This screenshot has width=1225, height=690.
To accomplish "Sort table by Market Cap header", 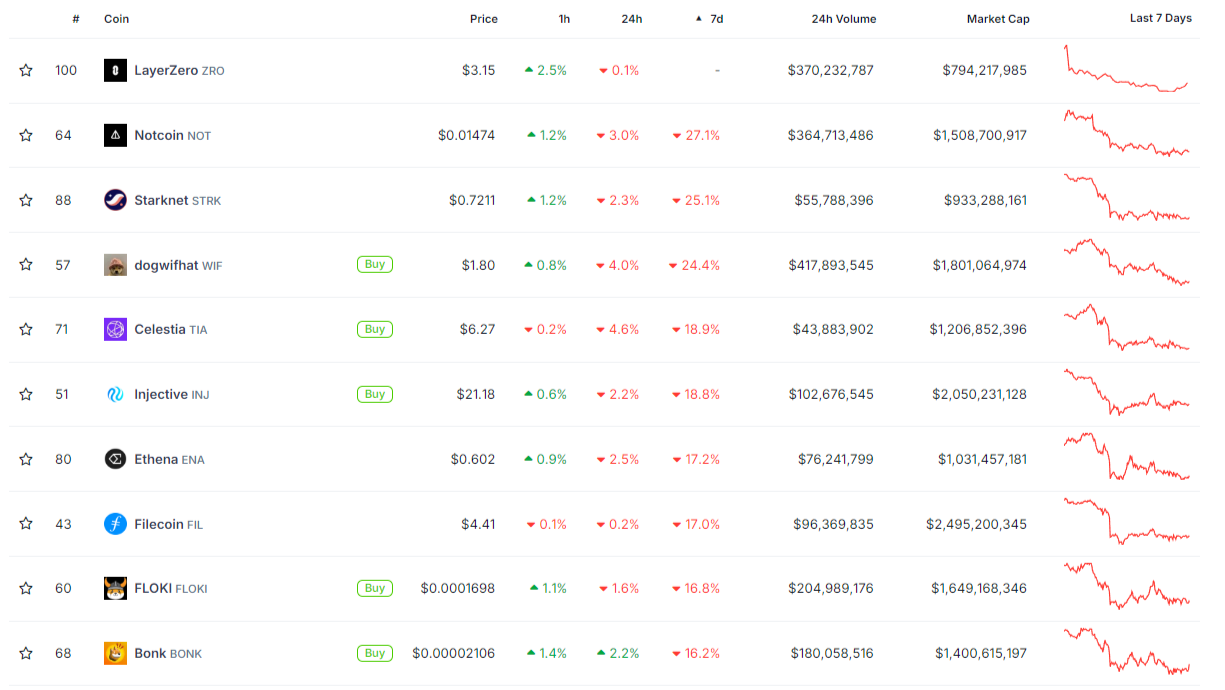I will [x=997, y=19].
